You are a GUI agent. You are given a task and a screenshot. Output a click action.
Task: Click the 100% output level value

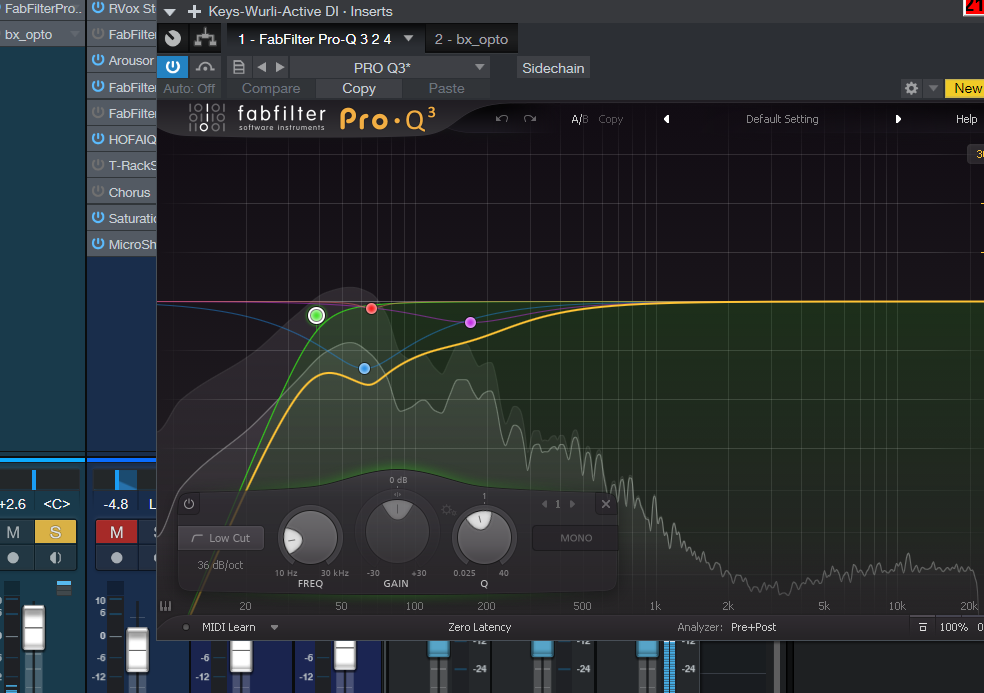953,627
